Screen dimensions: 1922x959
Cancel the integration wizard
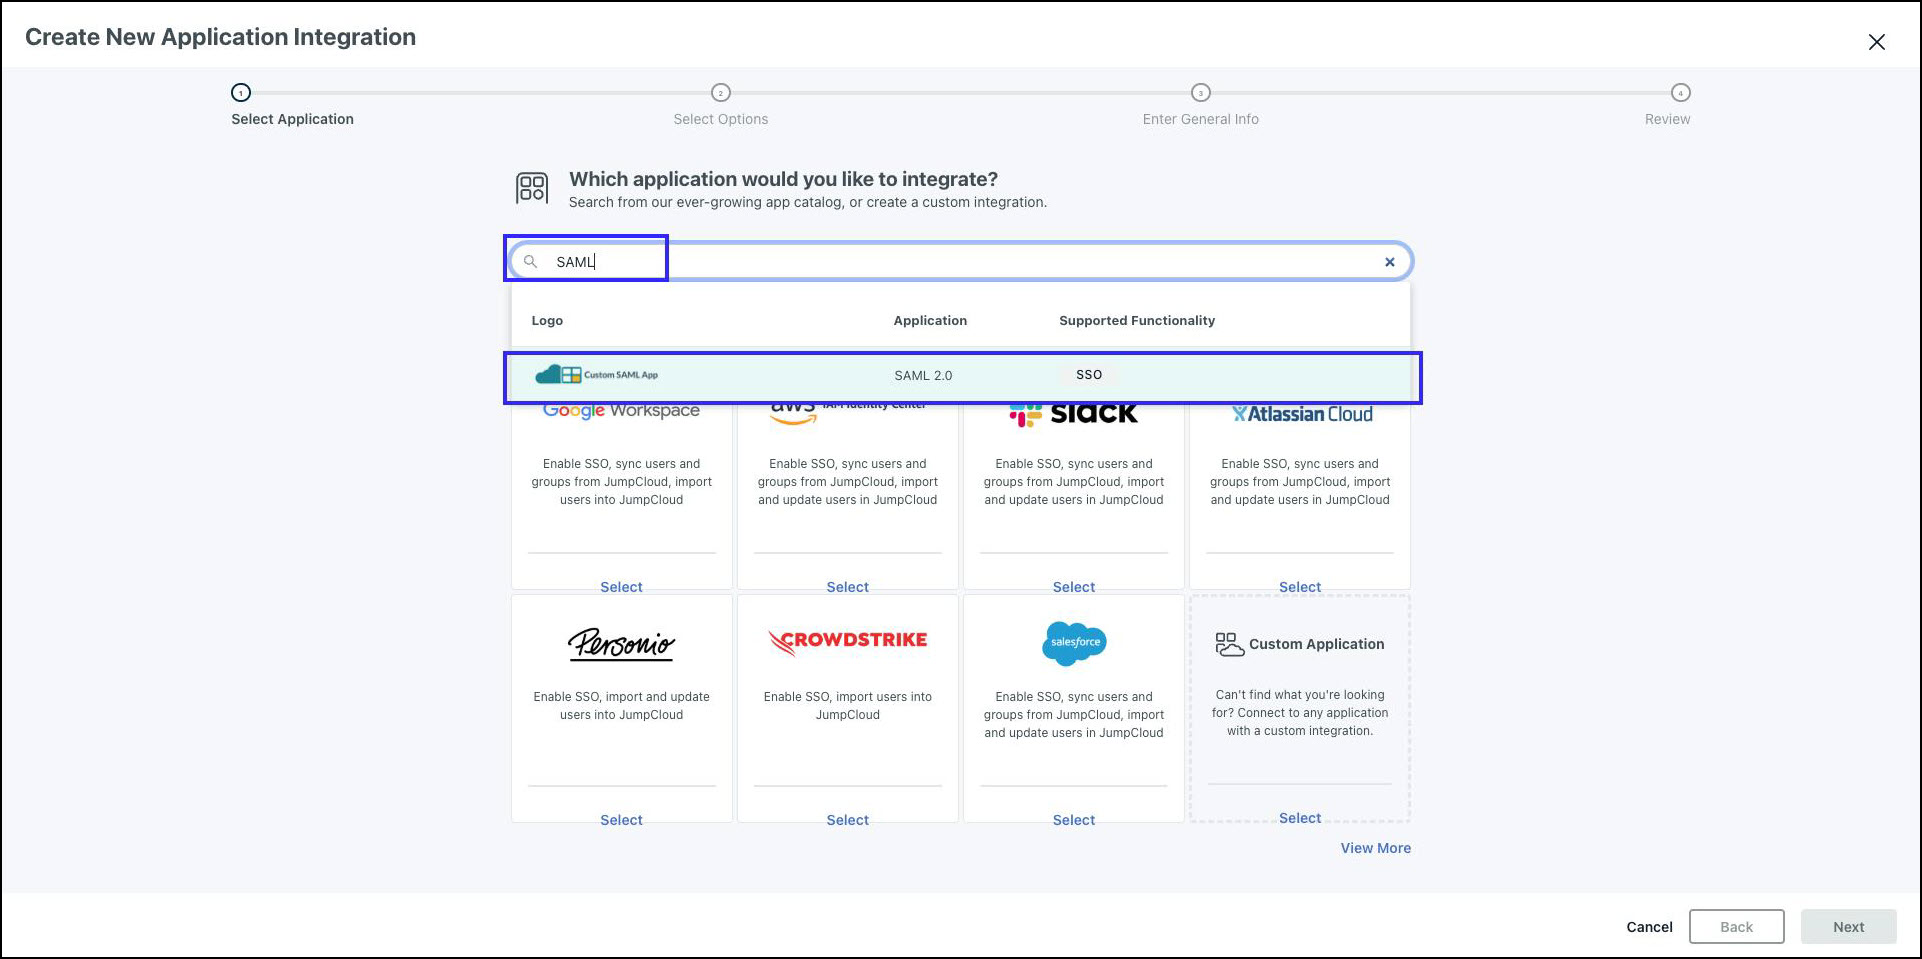1649,927
